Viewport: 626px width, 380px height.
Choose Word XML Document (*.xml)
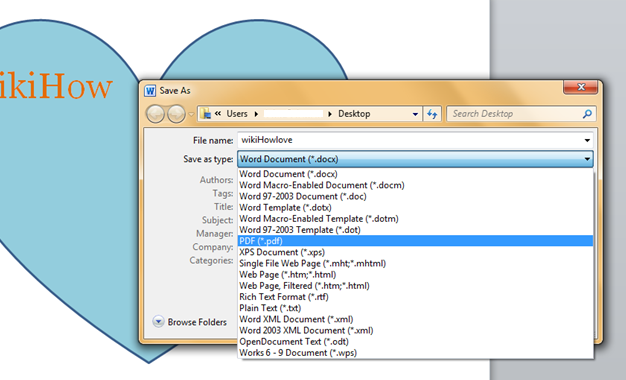coord(415,319)
